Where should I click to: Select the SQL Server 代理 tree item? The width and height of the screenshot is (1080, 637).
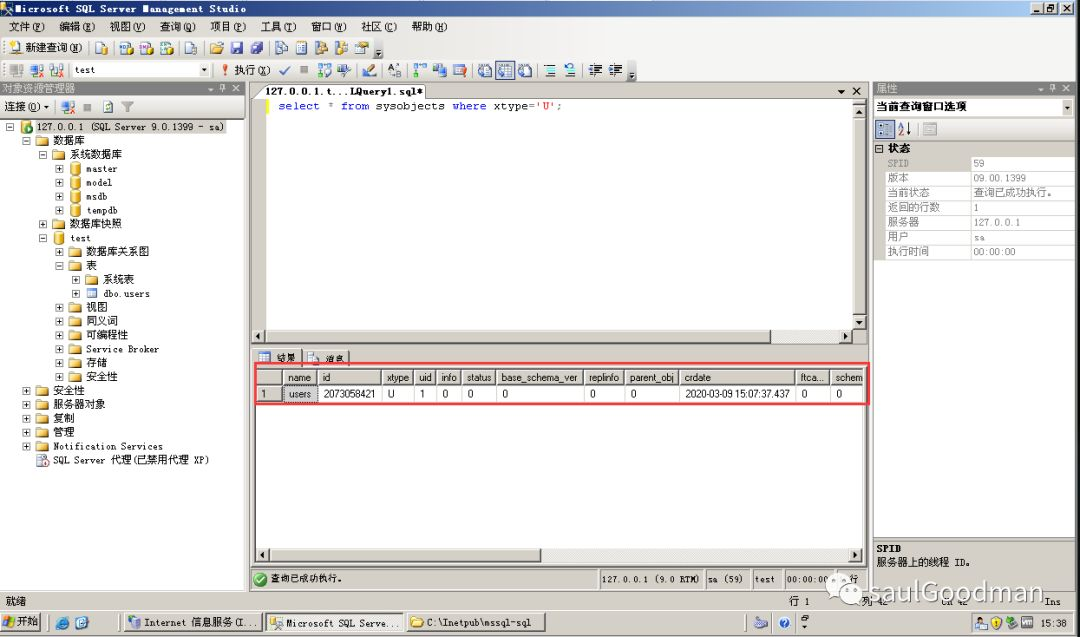[x=131, y=460]
